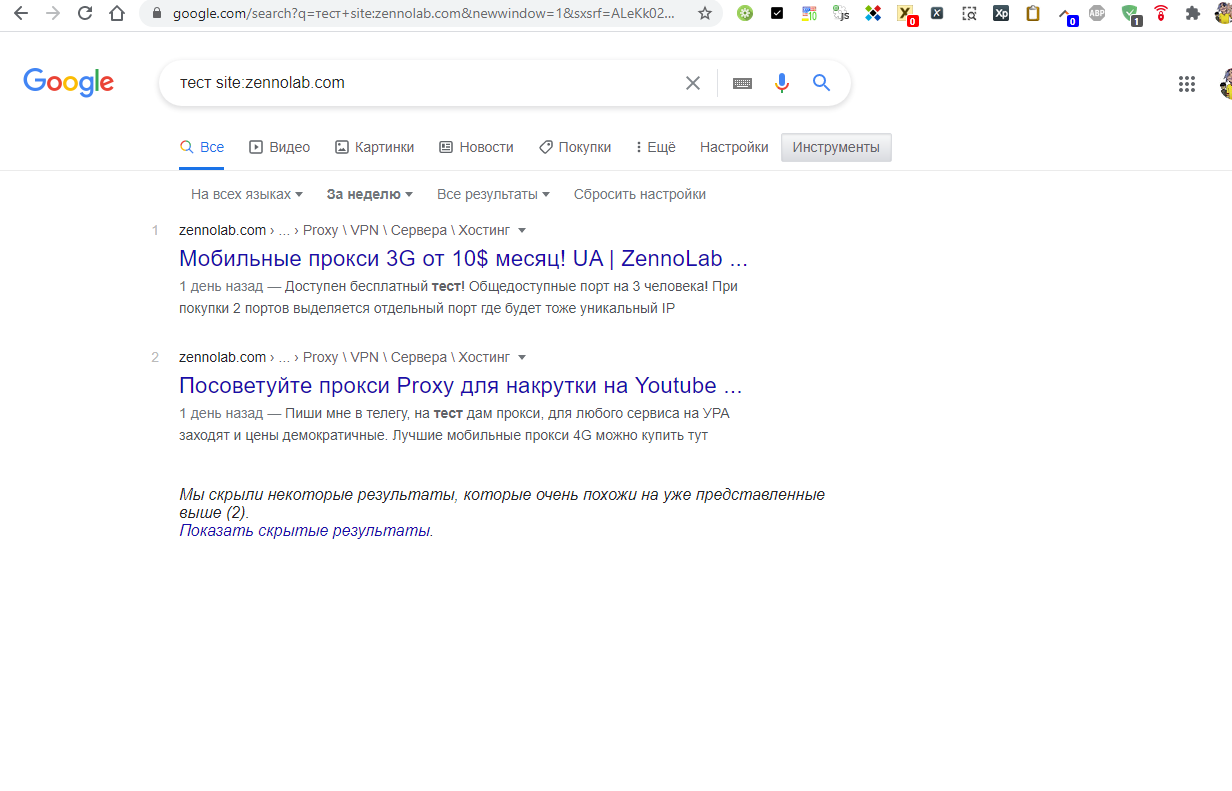Reload the page

(x=85, y=14)
